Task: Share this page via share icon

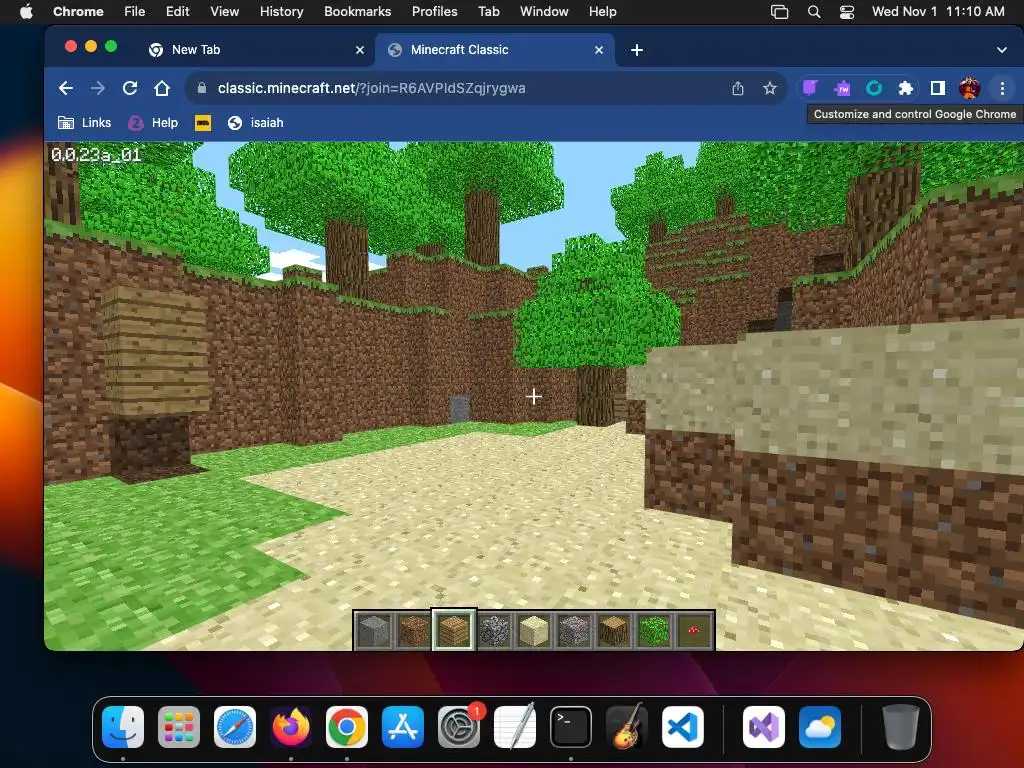Action: coord(738,88)
